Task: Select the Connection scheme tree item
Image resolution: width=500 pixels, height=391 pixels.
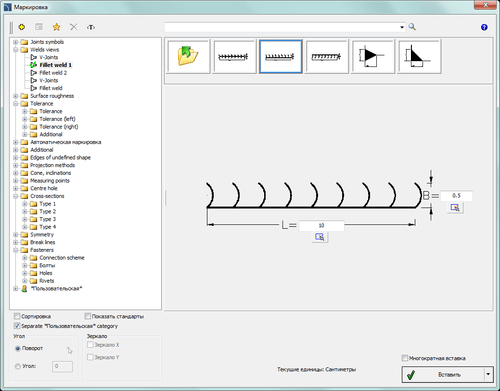Action: (62, 258)
